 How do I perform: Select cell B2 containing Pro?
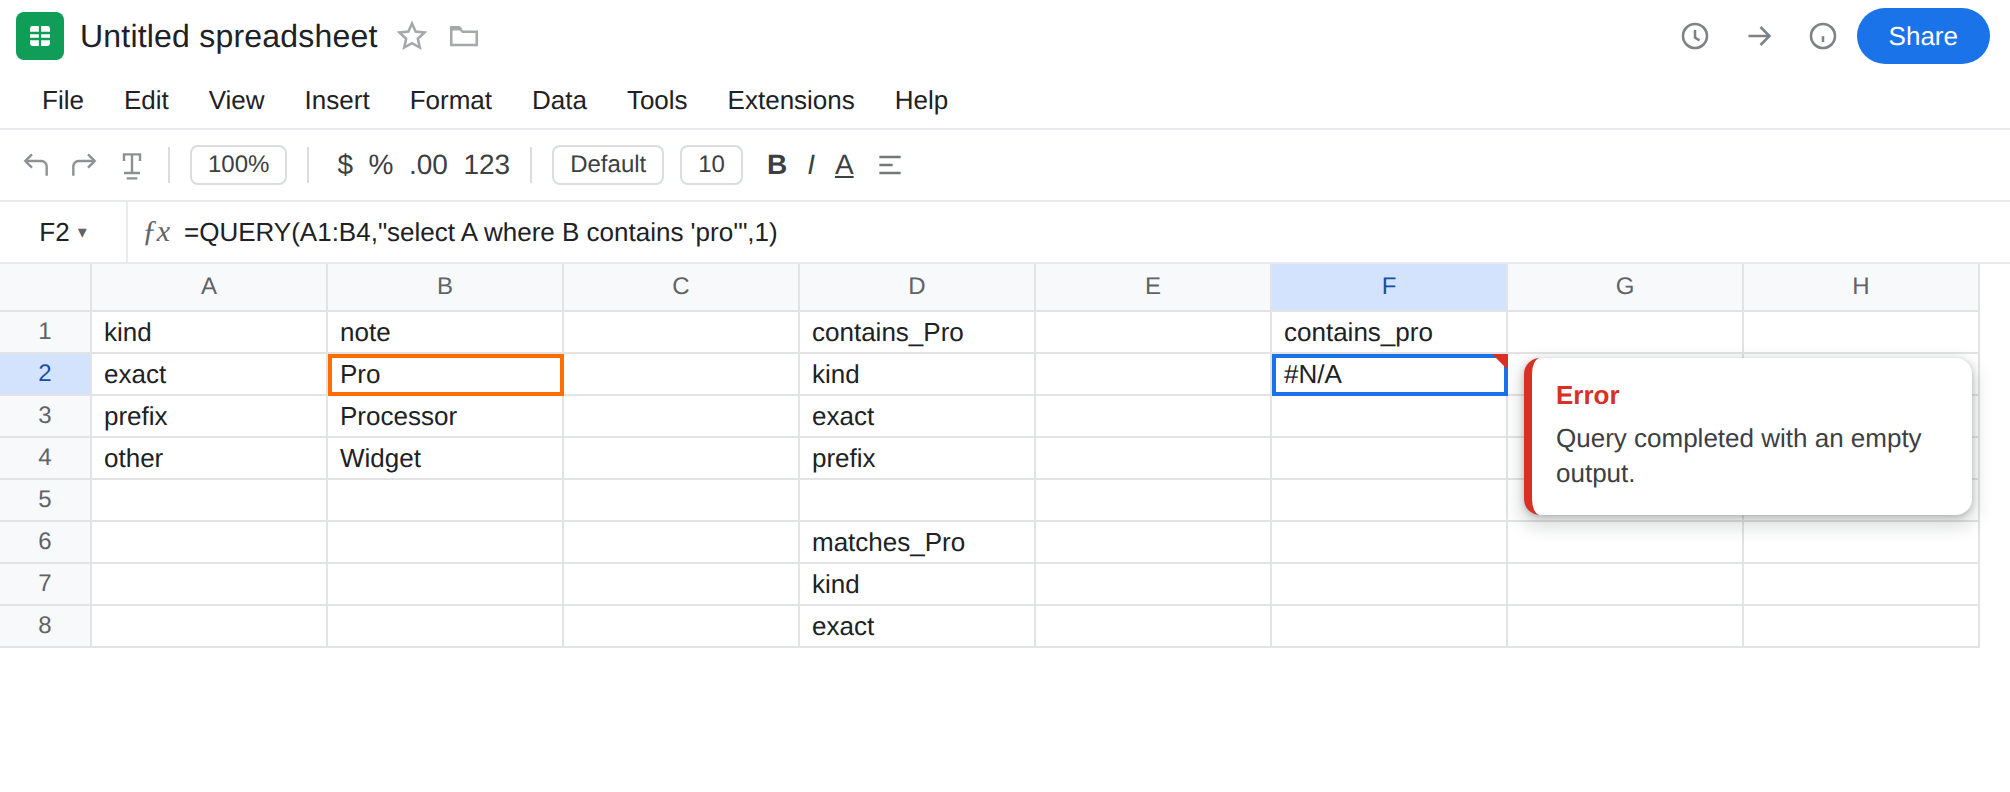tap(445, 375)
